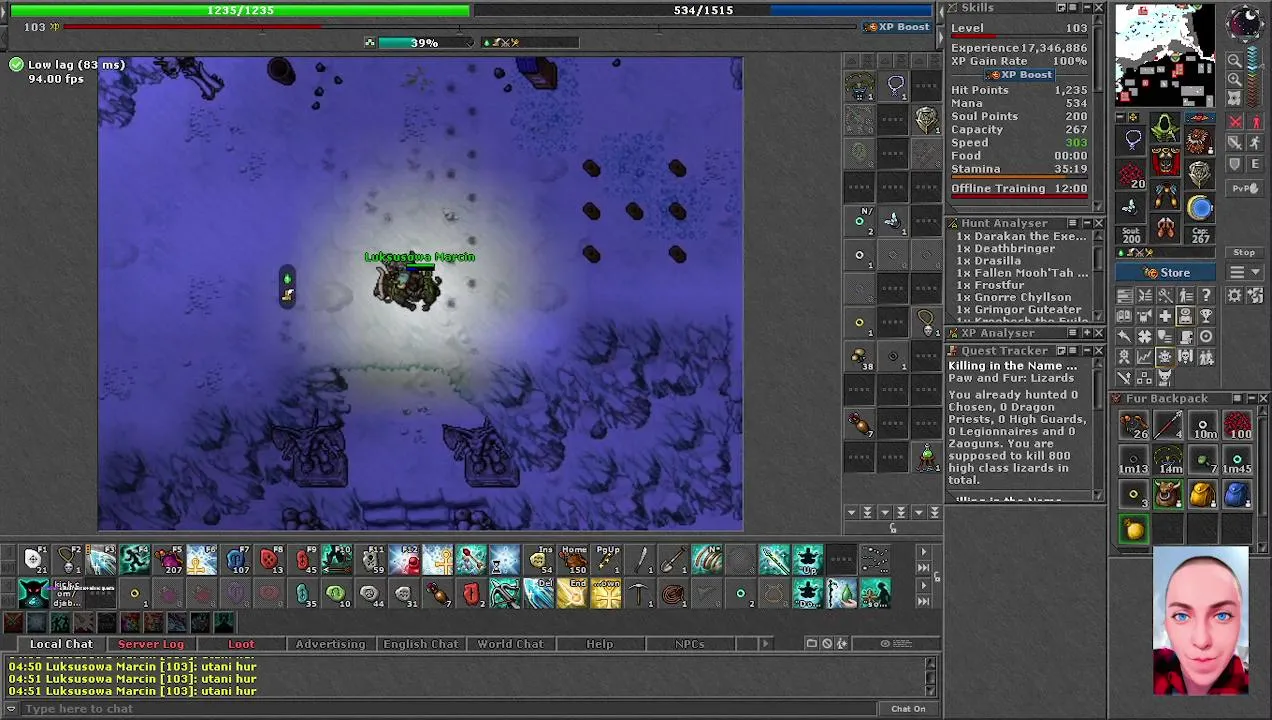Toggle stand mode red figure
Image resolution: width=1272 pixels, height=720 pixels.
[1255, 121]
